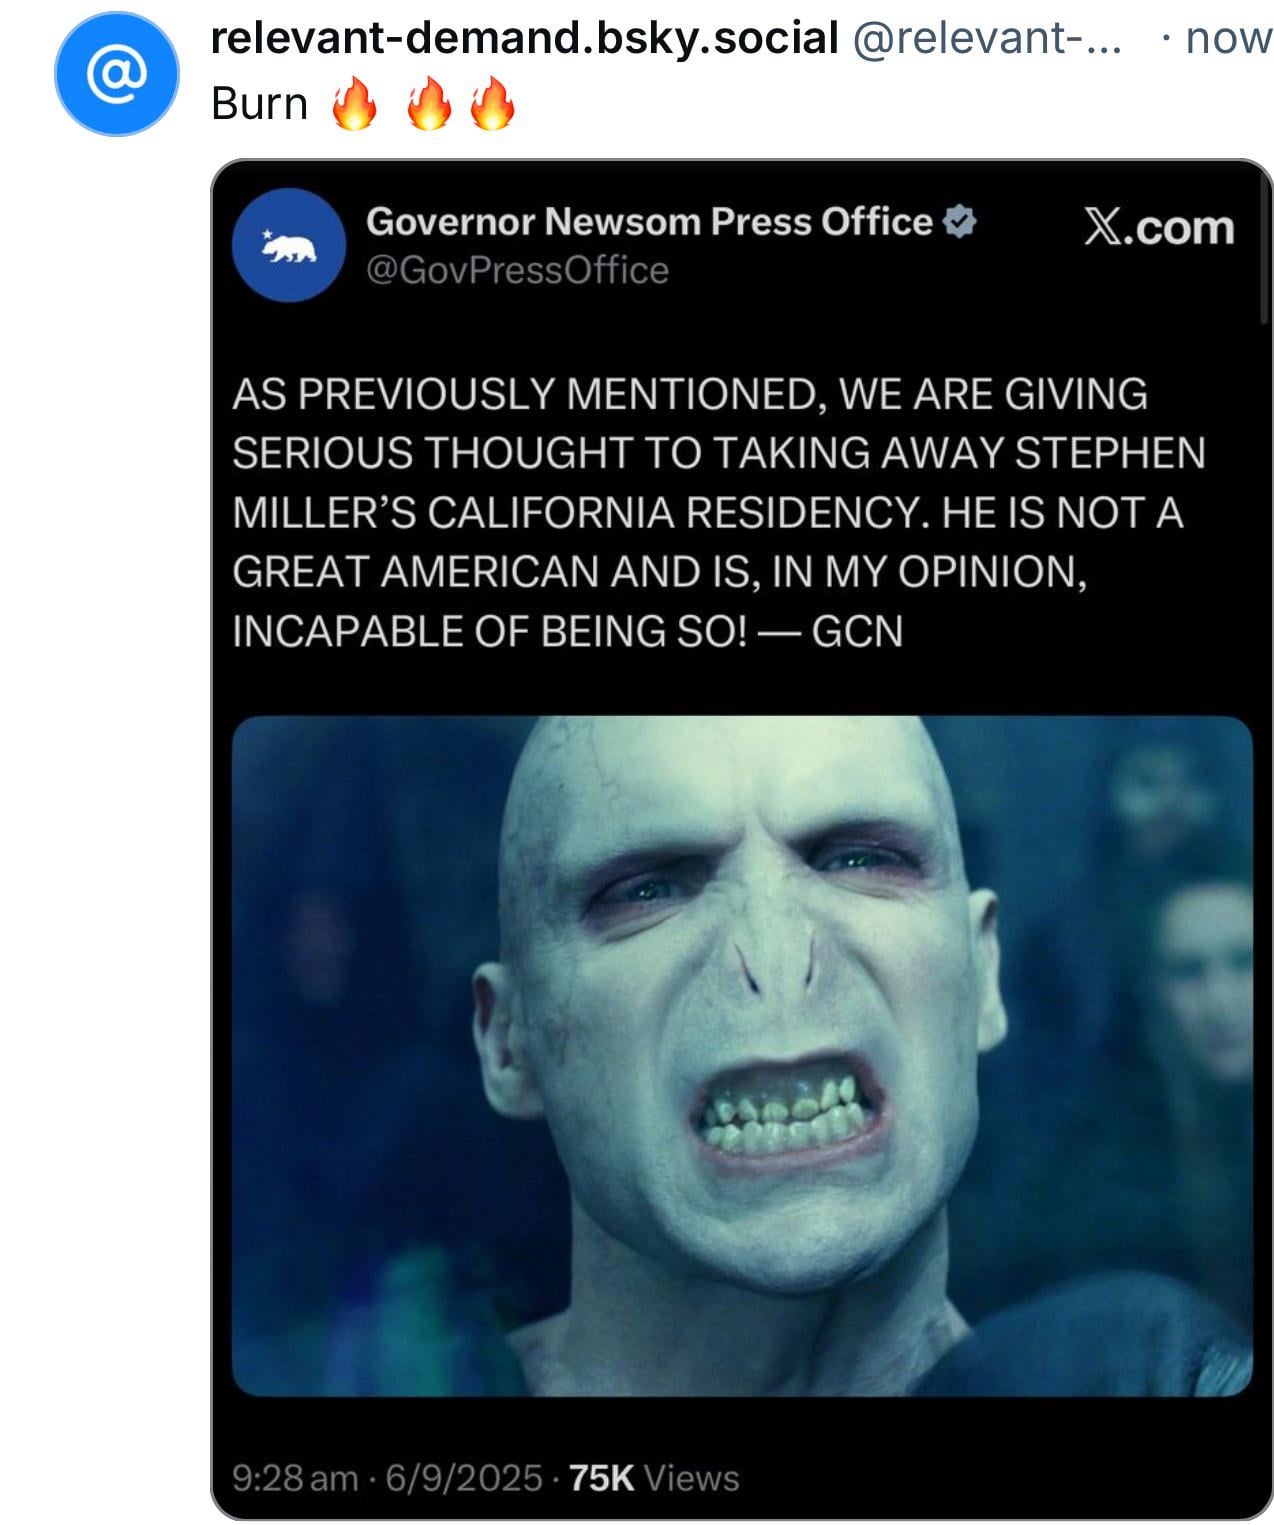The height and width of the screenshot is (1525, 1274).
Task: Click the last fire emoji
Action: [492, 104]
